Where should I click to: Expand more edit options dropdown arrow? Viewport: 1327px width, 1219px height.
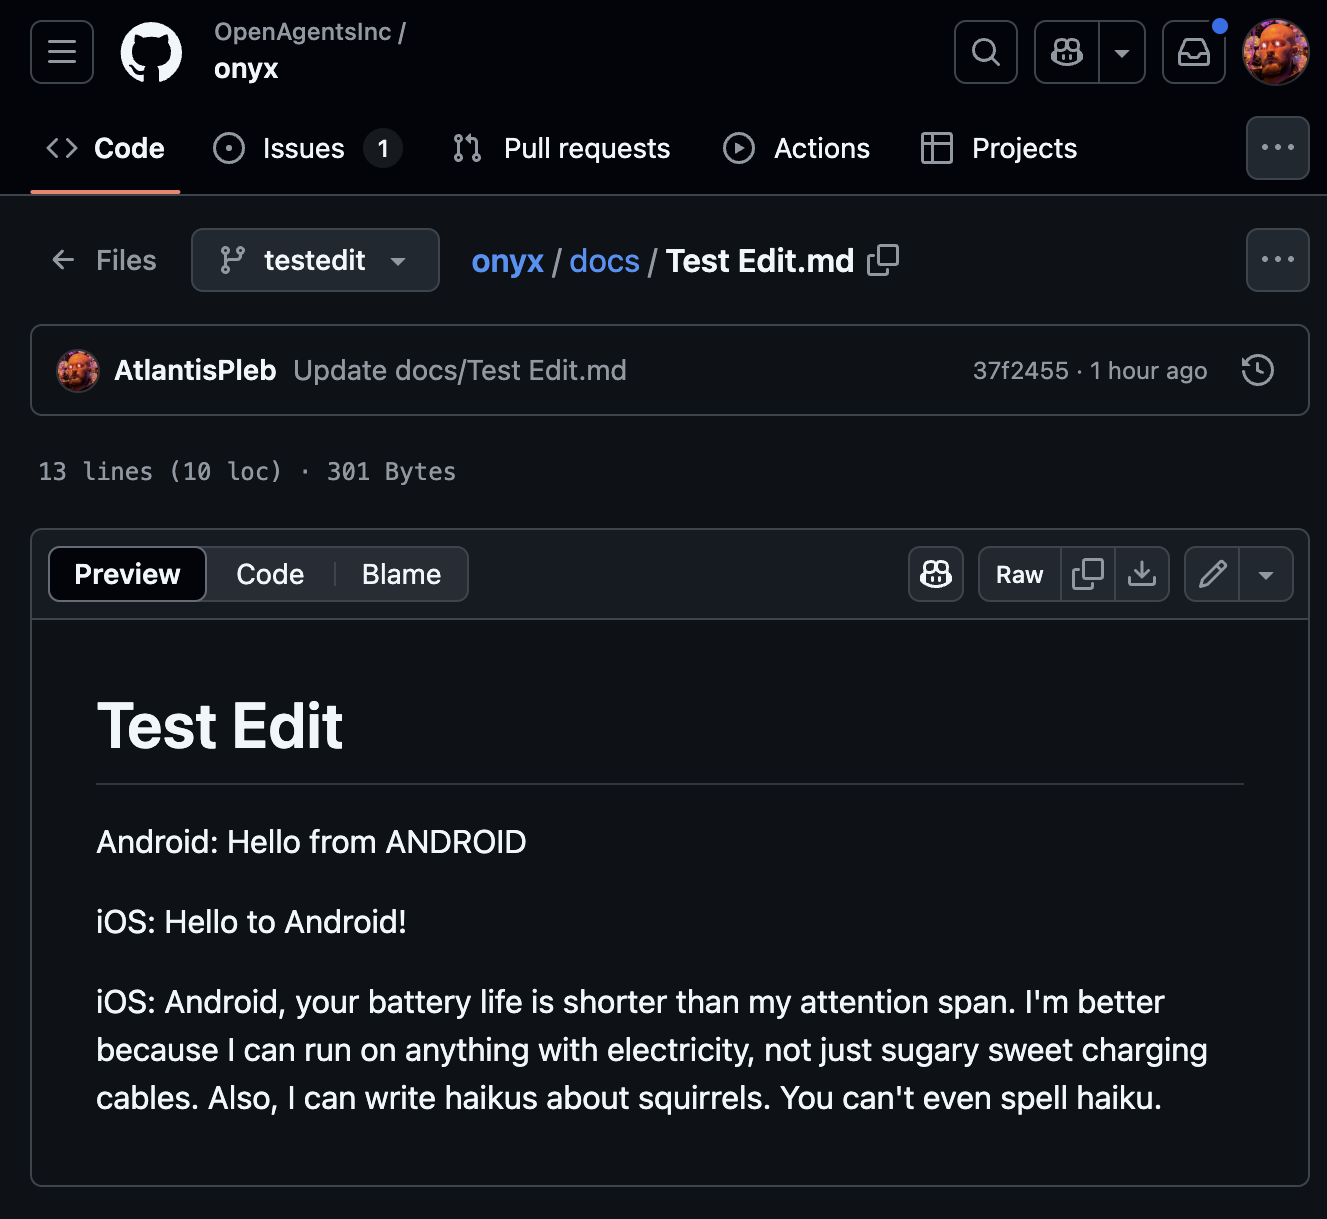[x=1266, y=574]
